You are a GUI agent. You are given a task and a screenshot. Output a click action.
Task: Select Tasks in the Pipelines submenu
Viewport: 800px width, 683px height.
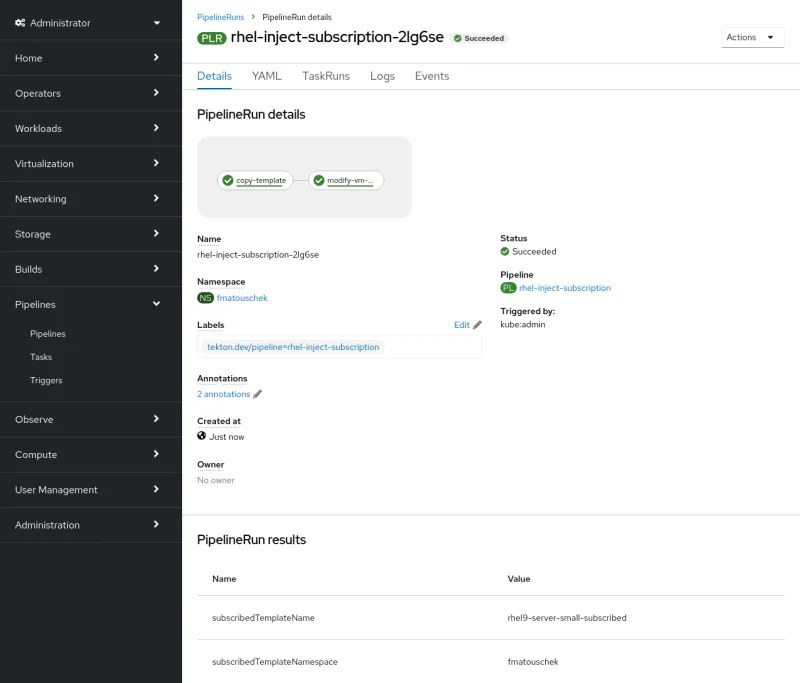click(x=41, y=357)
